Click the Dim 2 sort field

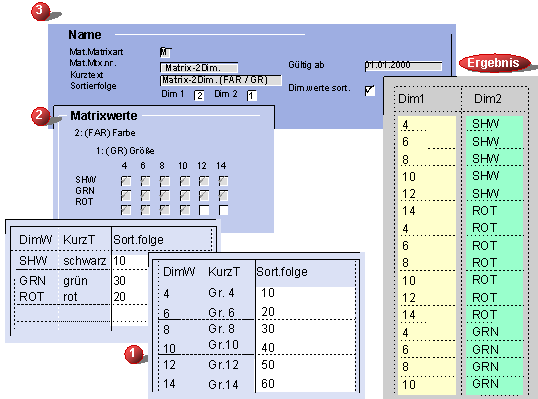pyautogui.click(x=252, y=96)
